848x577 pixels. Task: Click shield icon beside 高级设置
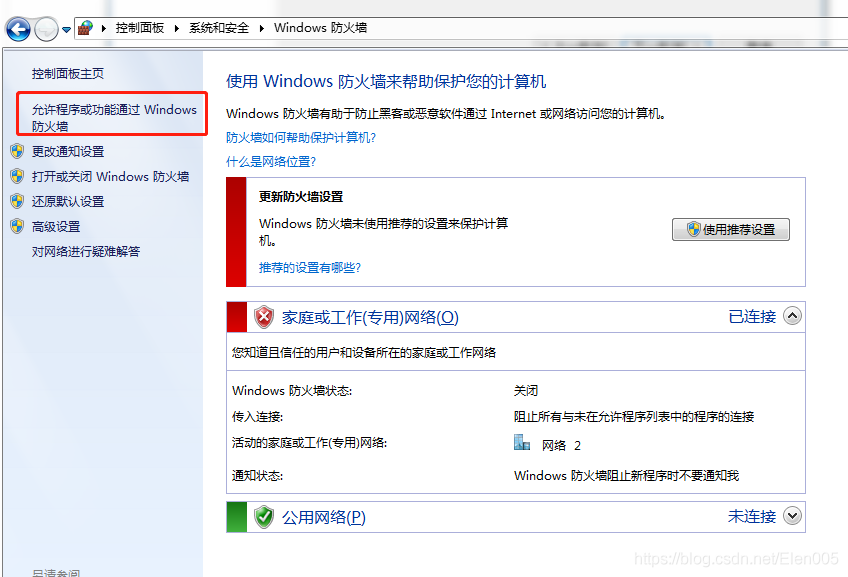(17, 226)
